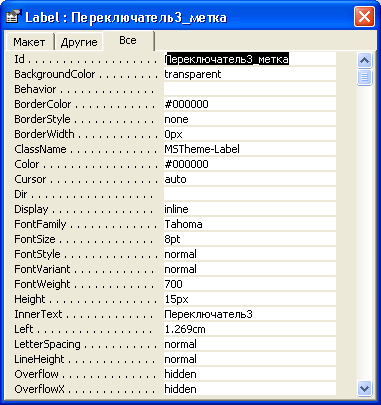381x405 pixels.
Task: Click the Display field showing inline
Action: [250, 209]
